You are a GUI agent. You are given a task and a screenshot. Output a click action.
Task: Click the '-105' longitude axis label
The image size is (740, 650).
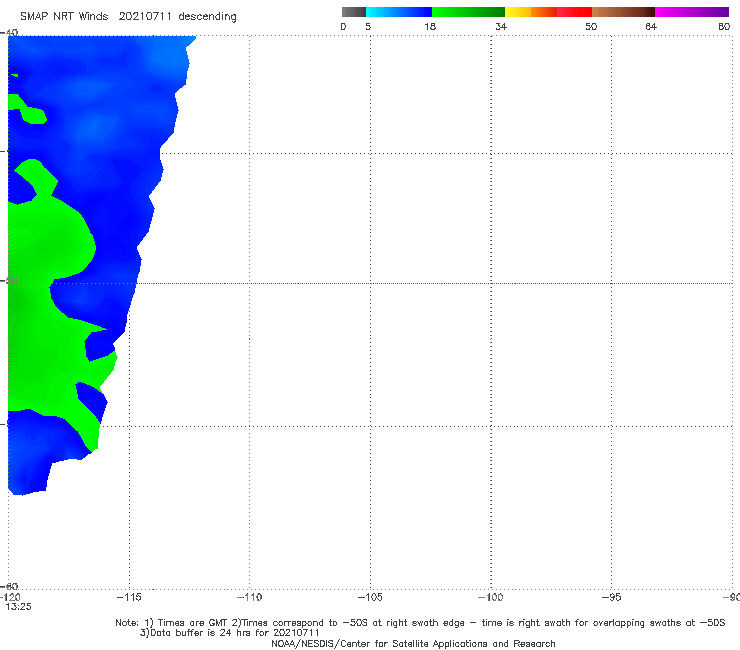(x=370, y=598)
